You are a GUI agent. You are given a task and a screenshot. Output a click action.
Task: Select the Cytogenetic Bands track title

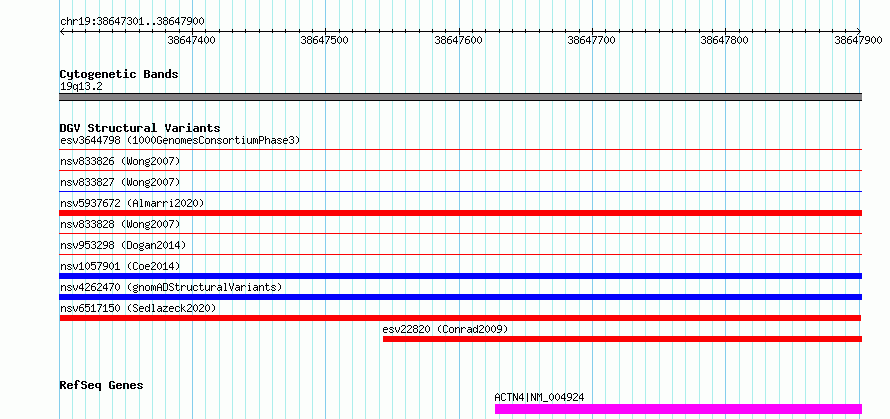tap(119, 74)
